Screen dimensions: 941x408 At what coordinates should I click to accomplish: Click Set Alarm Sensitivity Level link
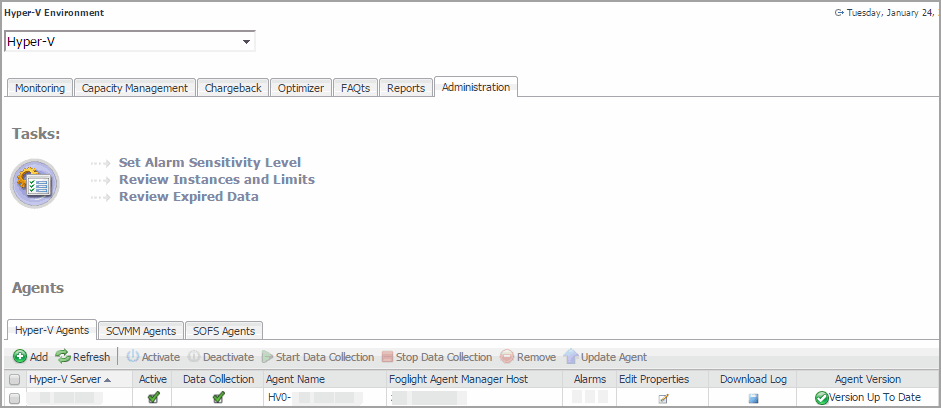210,163
